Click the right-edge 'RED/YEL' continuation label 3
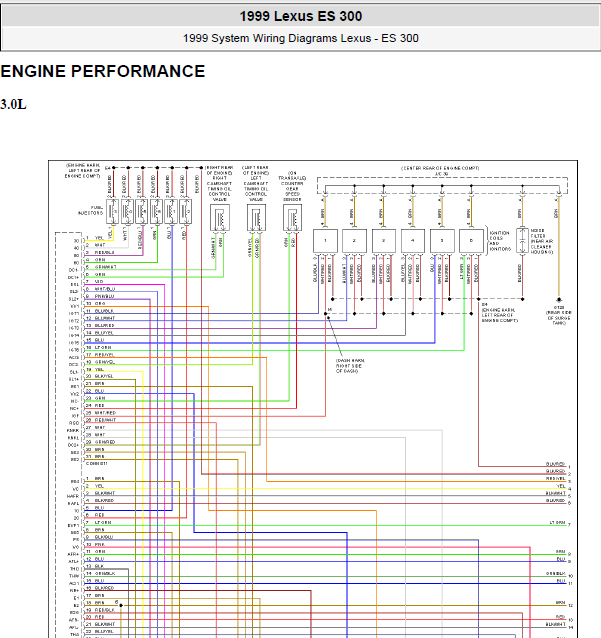Image resolution: width=601 pixels, height=638 pixels. (558, 479)
